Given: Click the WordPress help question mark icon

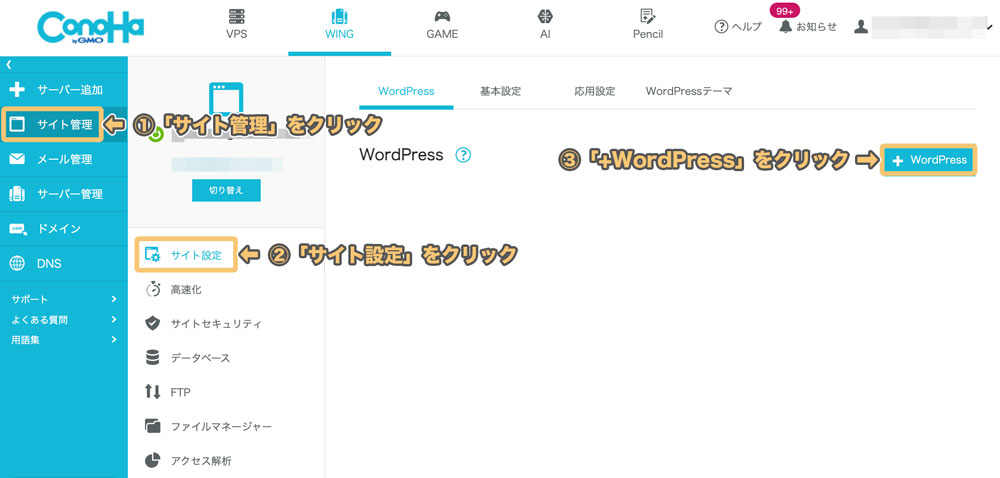Looking at the screenshot, I should coord(463,155).
